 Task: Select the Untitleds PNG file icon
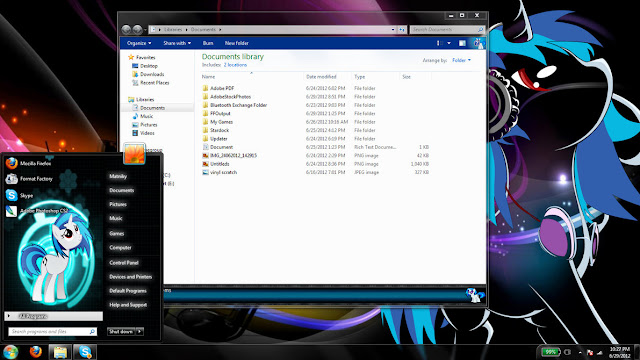(205, 164)
